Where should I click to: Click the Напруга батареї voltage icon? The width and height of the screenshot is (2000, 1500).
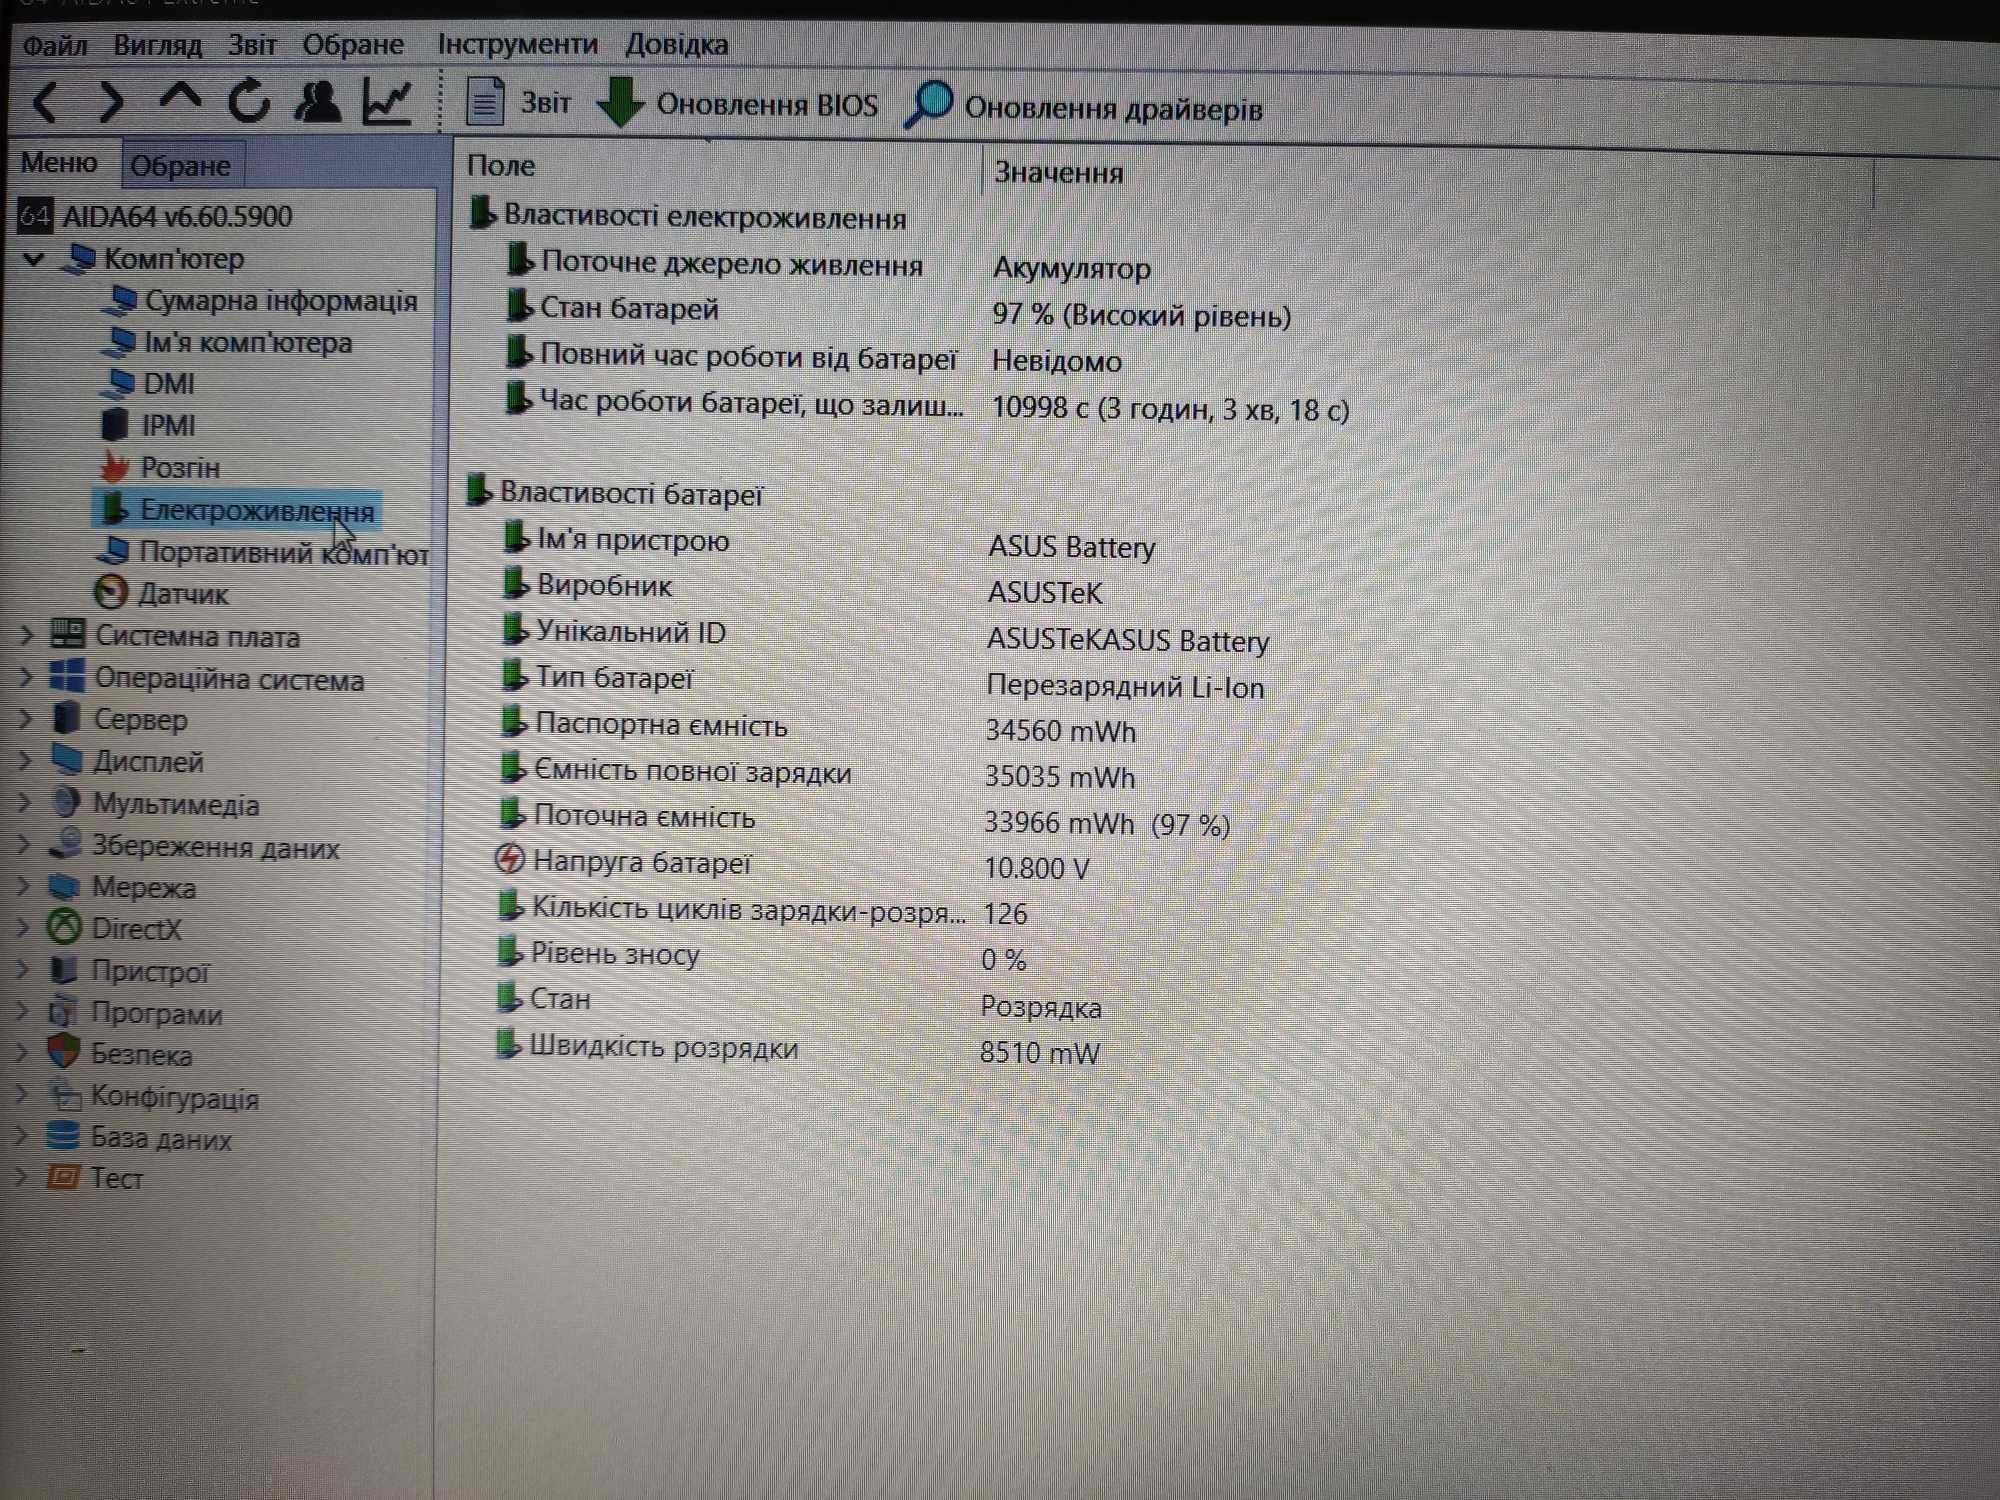pos(509,859)
